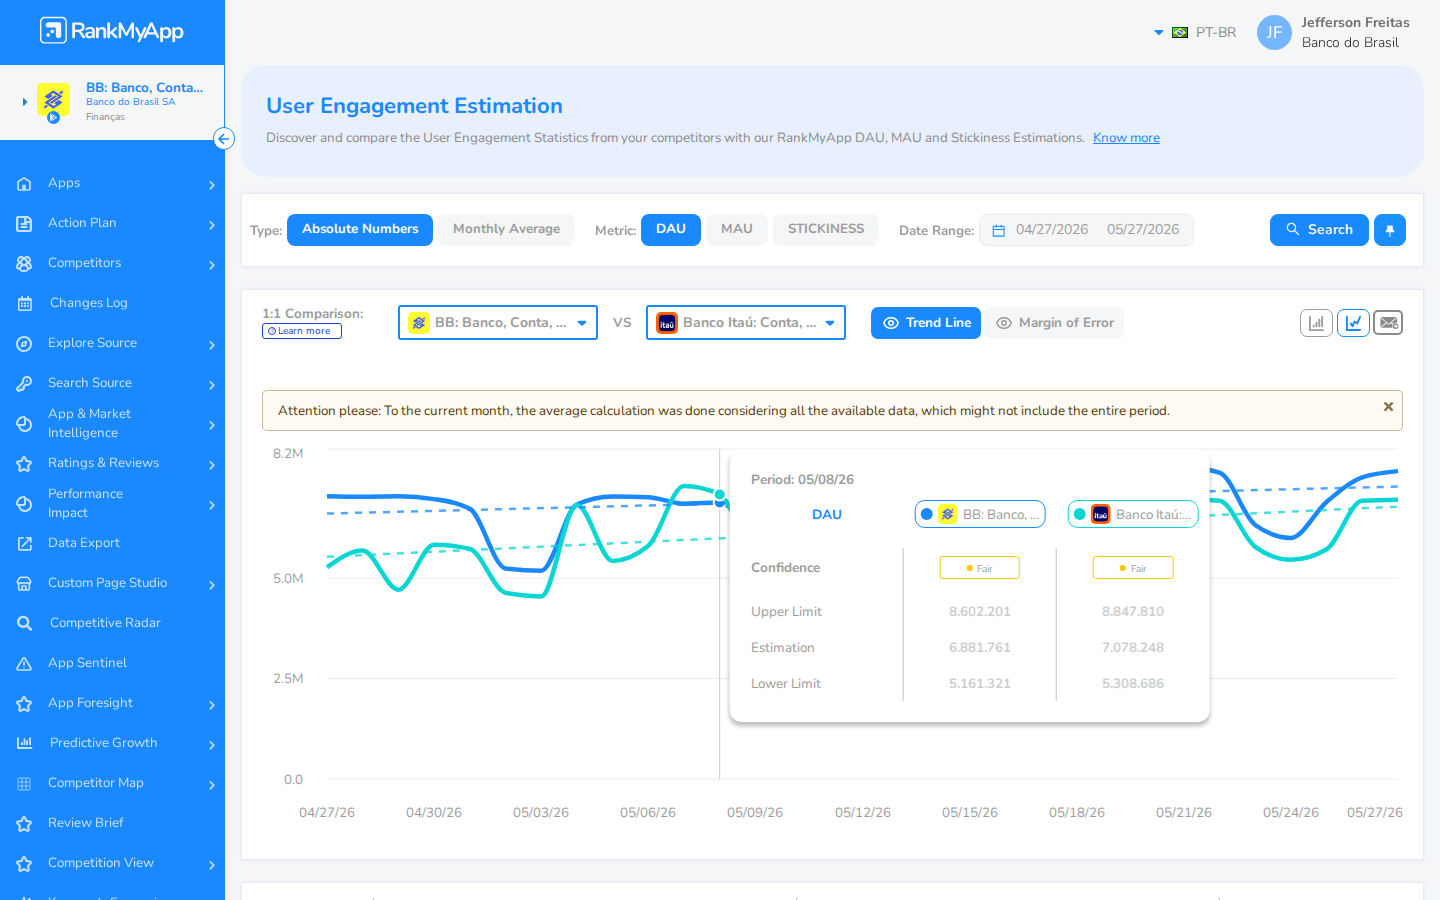This screenshot has height=900, width=1440.
Task: Expand the Action Plan chevron
Action: tap(212, 225)
